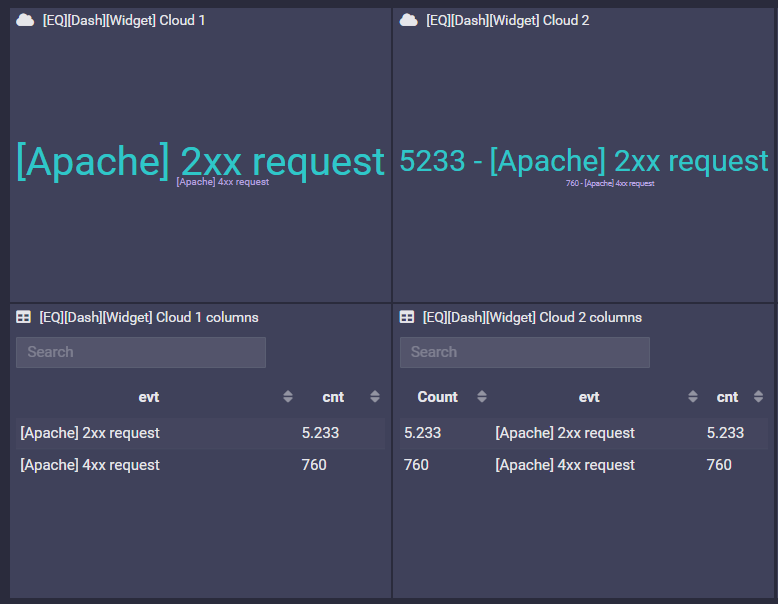Focus the Search field in Cloud 1 columns
Image resolution: width=778 pixels, height=604 pixels.
(x=141, y=352)
